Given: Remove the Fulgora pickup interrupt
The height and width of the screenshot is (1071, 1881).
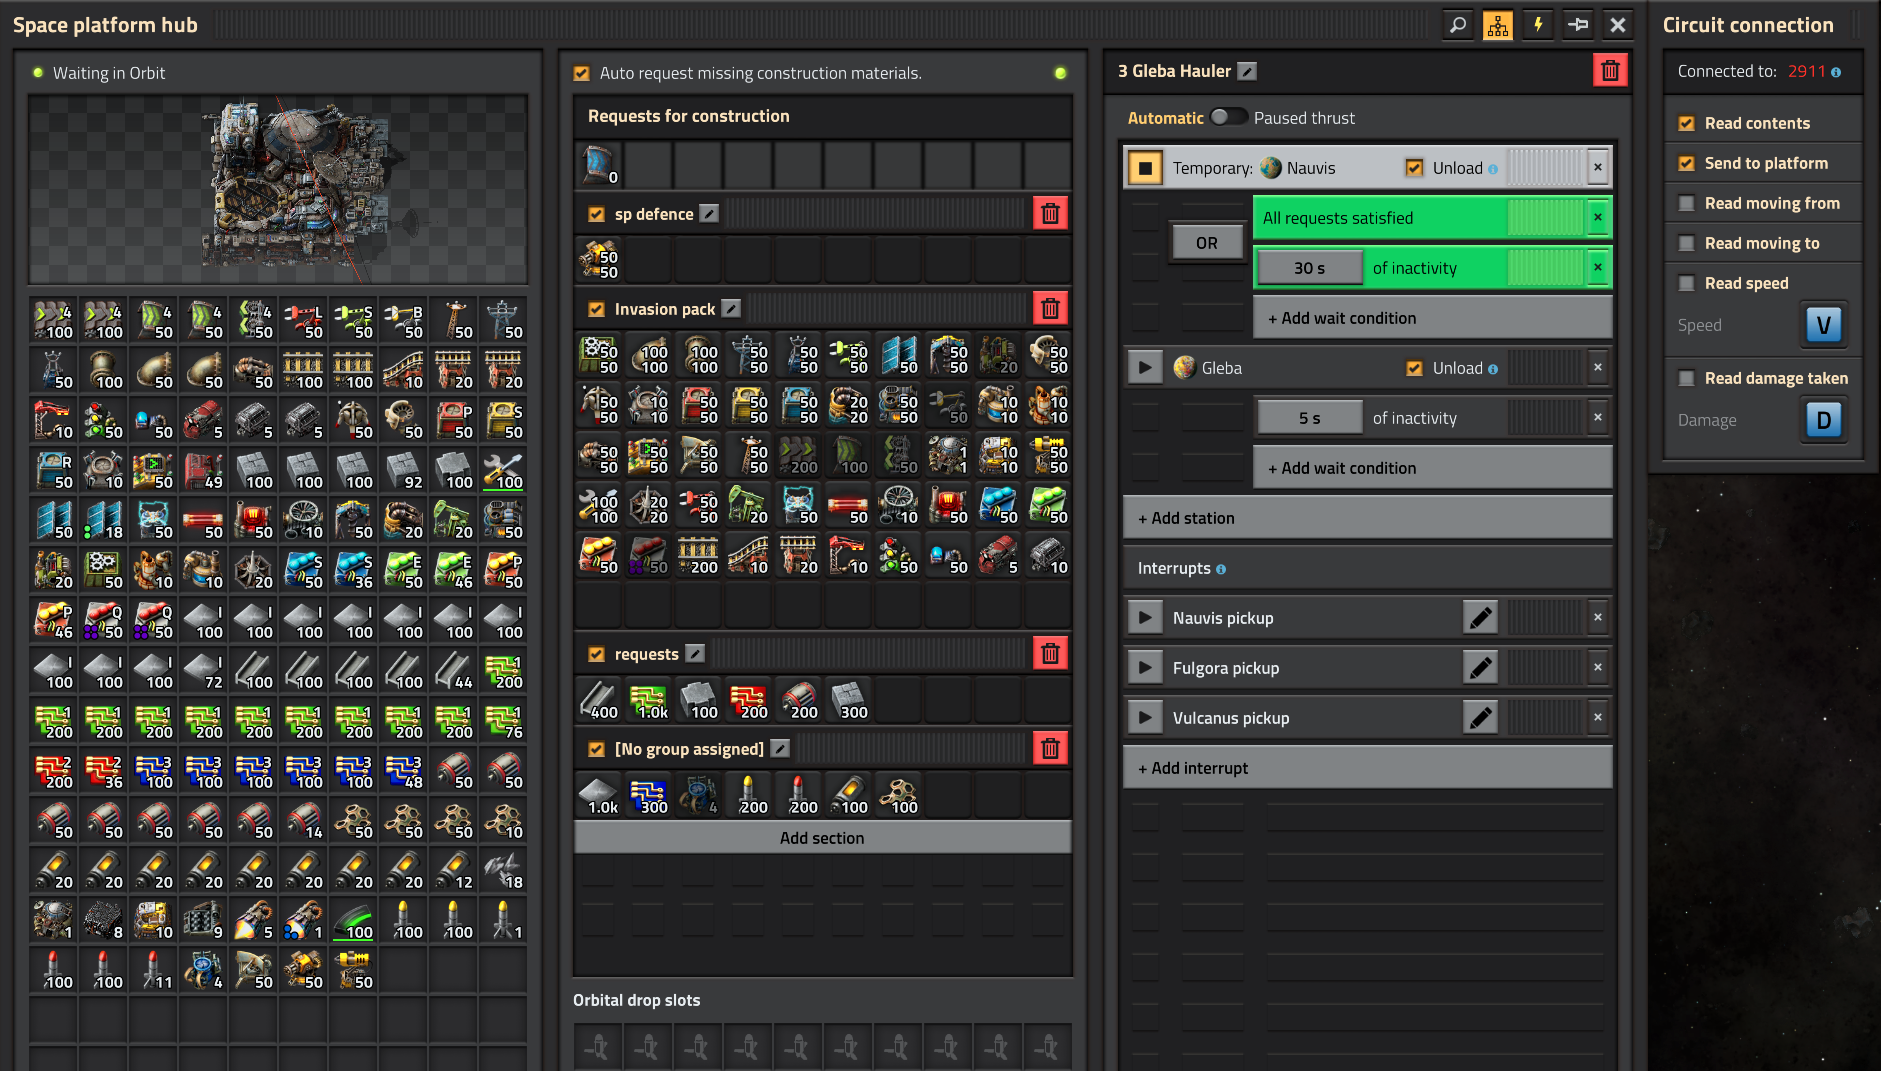Looking at the screenshot, I should (x=1598, y=667).
